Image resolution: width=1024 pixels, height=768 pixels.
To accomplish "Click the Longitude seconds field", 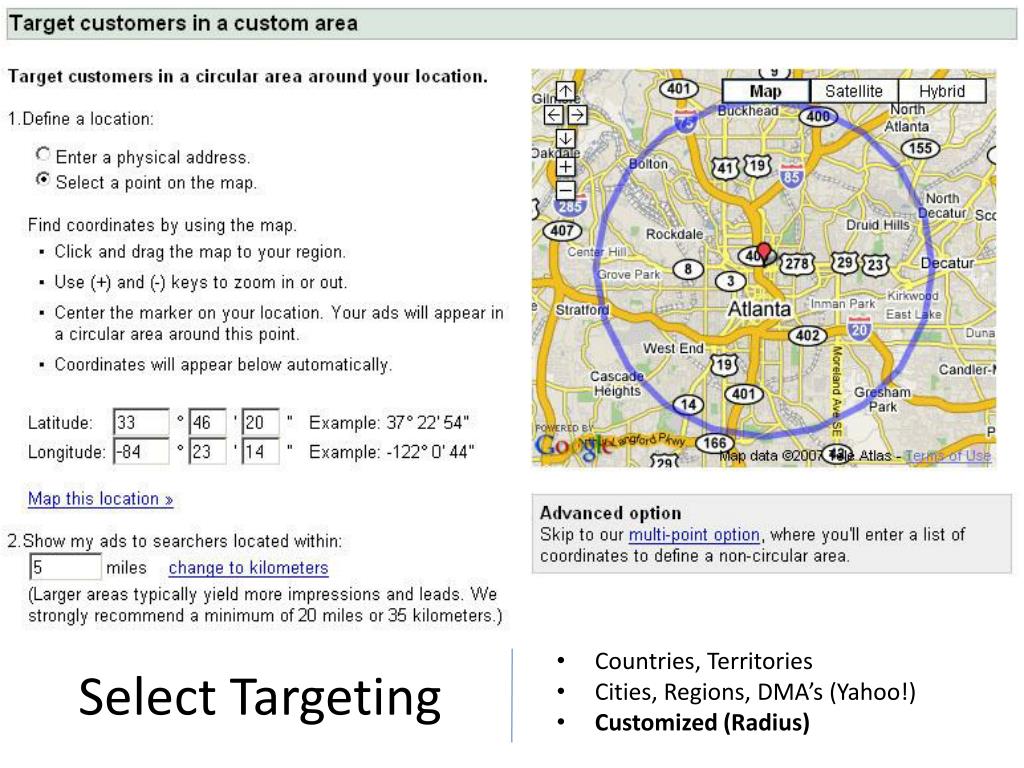I will pos(260,451).
